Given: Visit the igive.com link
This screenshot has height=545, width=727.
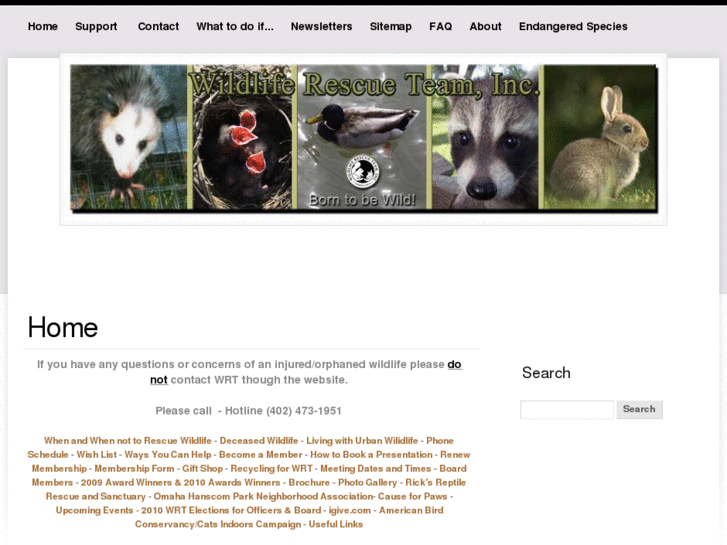Looking at the screenshot, I should (350, 510).
